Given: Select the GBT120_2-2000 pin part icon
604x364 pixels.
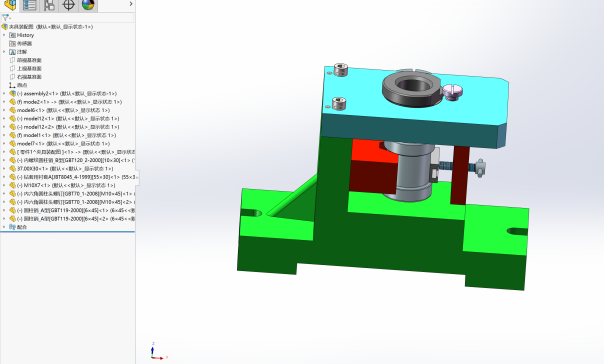Looking at the screenshot, I should tap(12, 160).
